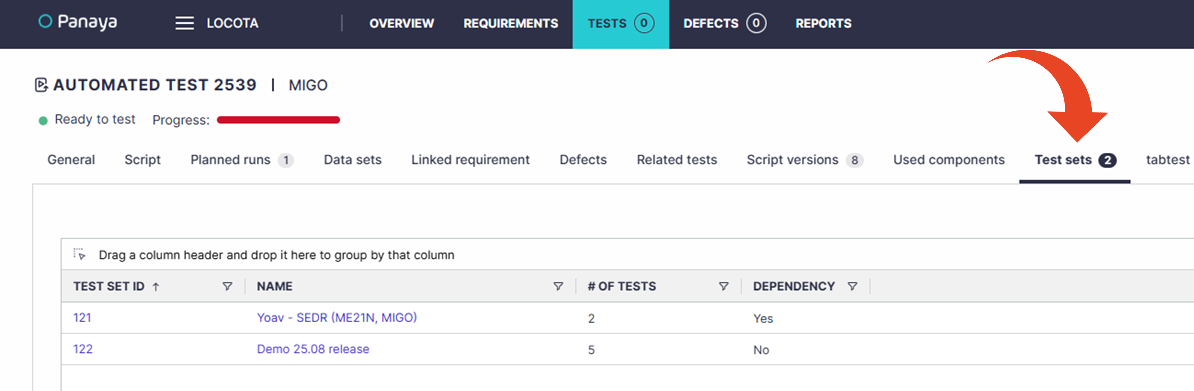
Task: Open the Used components tab
Action: click(949, 160)
